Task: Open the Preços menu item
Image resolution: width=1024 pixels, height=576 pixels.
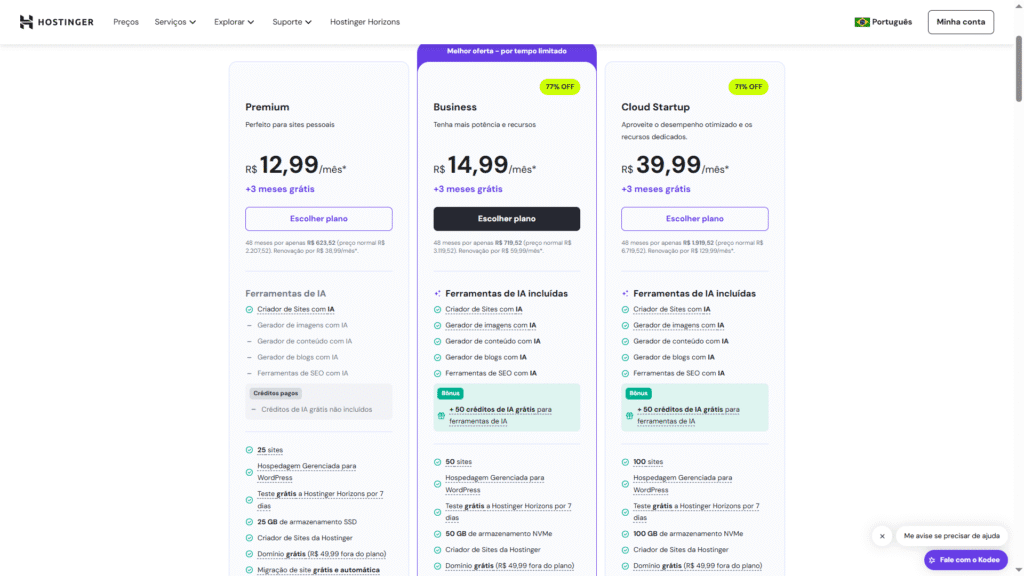Action: (125, 22)
